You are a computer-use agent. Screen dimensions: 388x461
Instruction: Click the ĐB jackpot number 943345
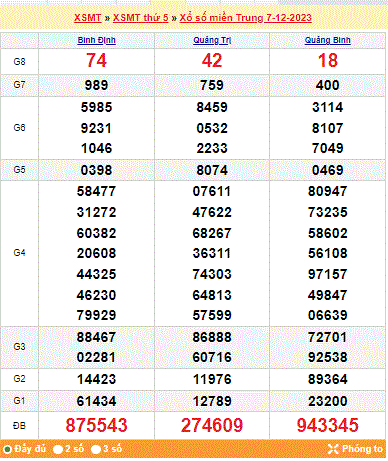[328, 426]
